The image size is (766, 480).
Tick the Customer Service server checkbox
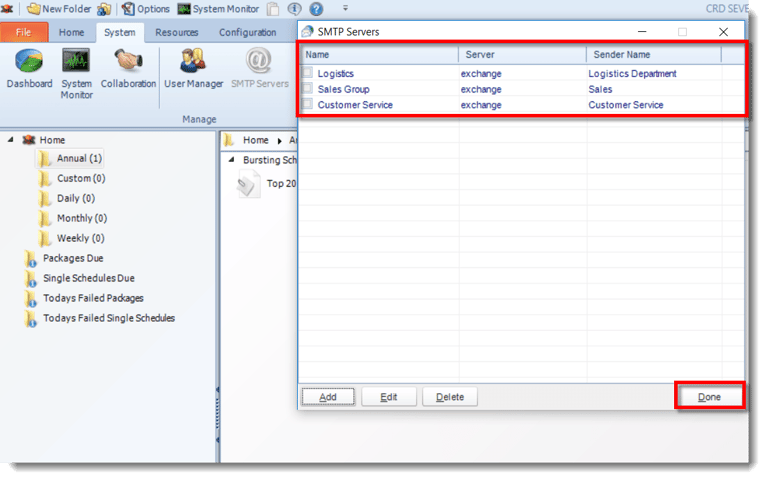click(x=307, y=104)
